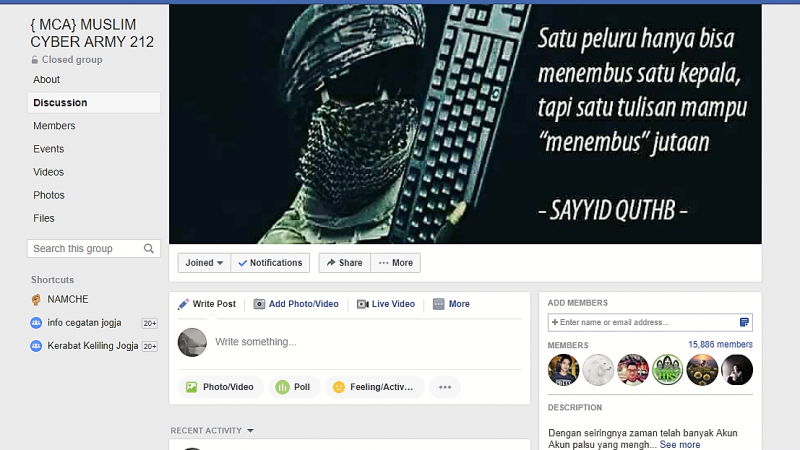Go to the Members section
800x450 pixels.
tap(54, 126)
